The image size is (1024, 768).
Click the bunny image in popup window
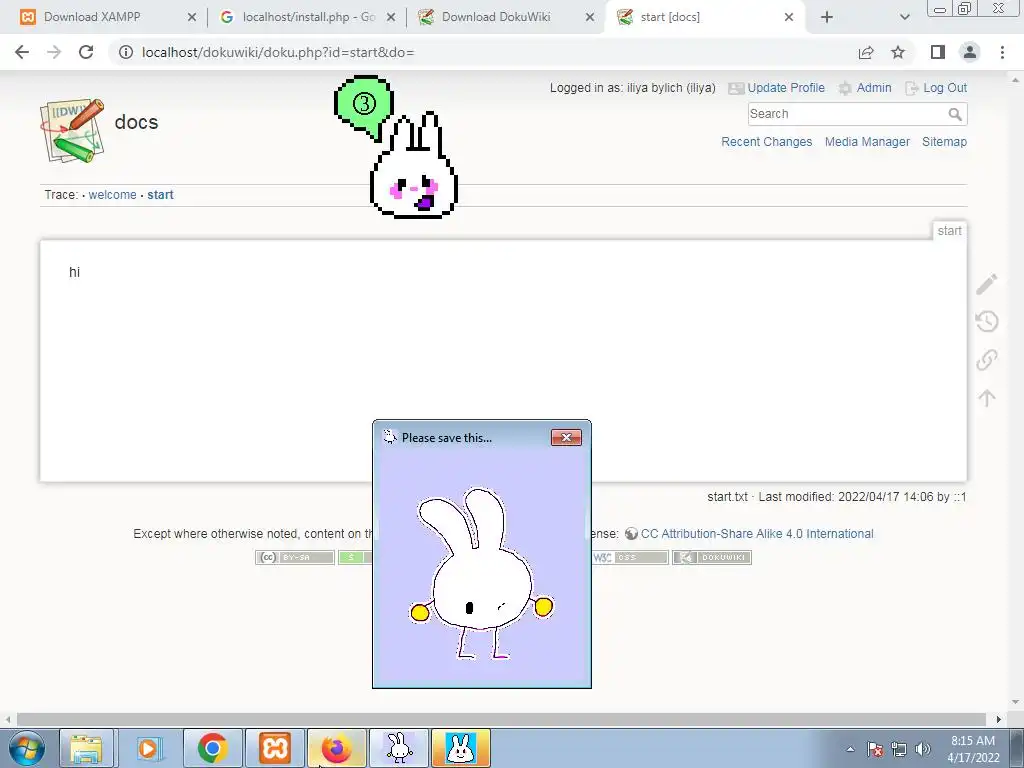[482, 573]
